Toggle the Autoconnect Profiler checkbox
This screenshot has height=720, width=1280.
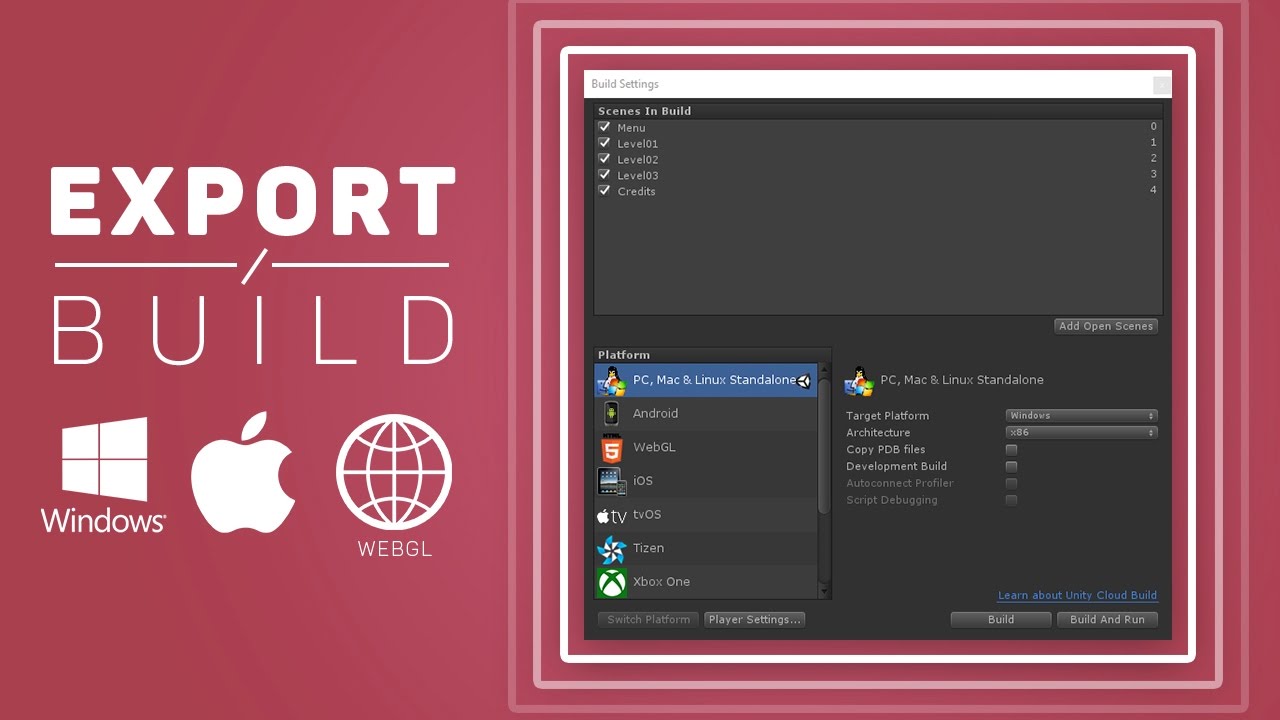tap(1011, 484)
